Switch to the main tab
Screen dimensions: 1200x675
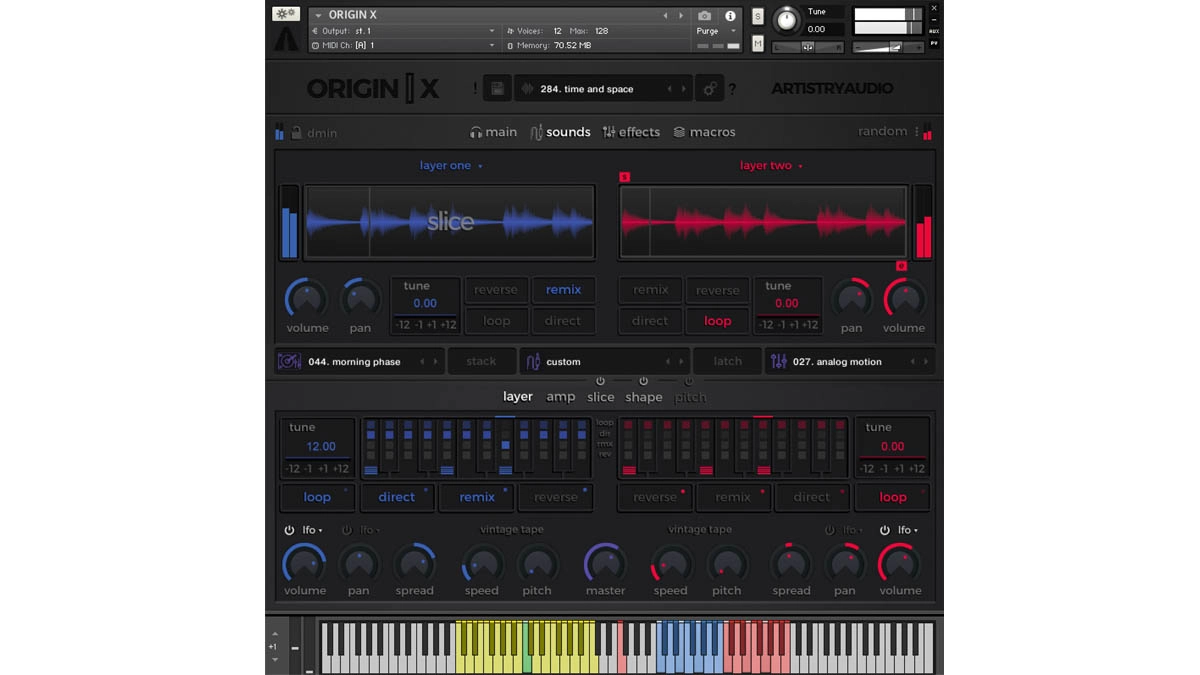pyautogui.click(x=493, y=132)
